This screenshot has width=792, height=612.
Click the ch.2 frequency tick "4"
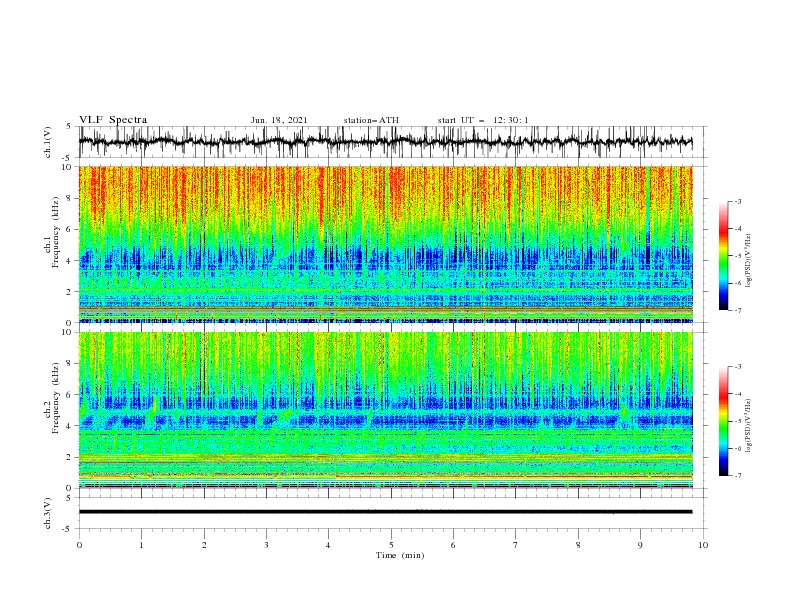(70, 426)
